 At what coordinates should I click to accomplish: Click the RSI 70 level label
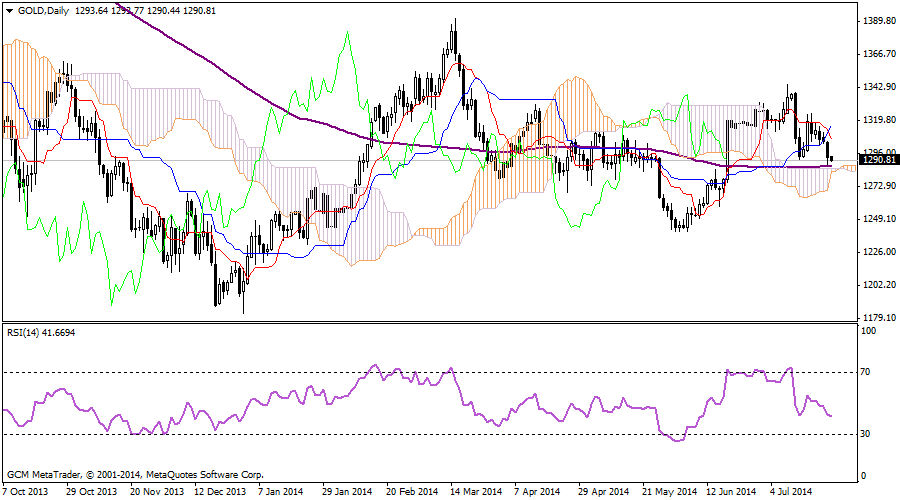pyautogui.click(x=866, y=372)
